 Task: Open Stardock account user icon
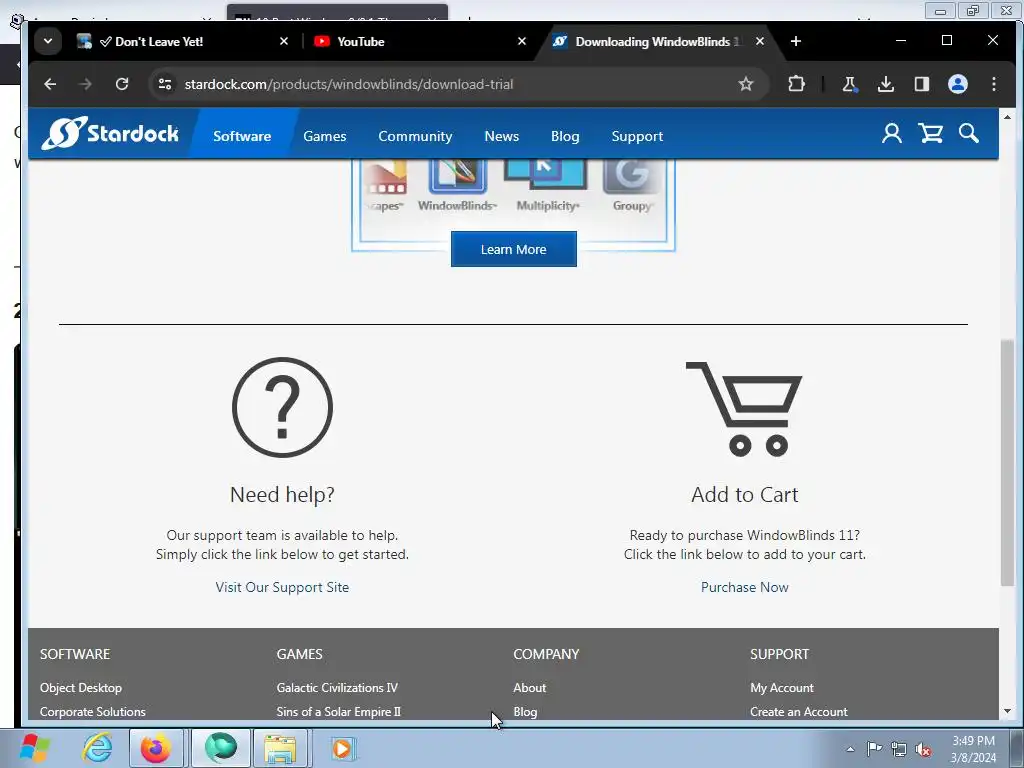(891, 134)
